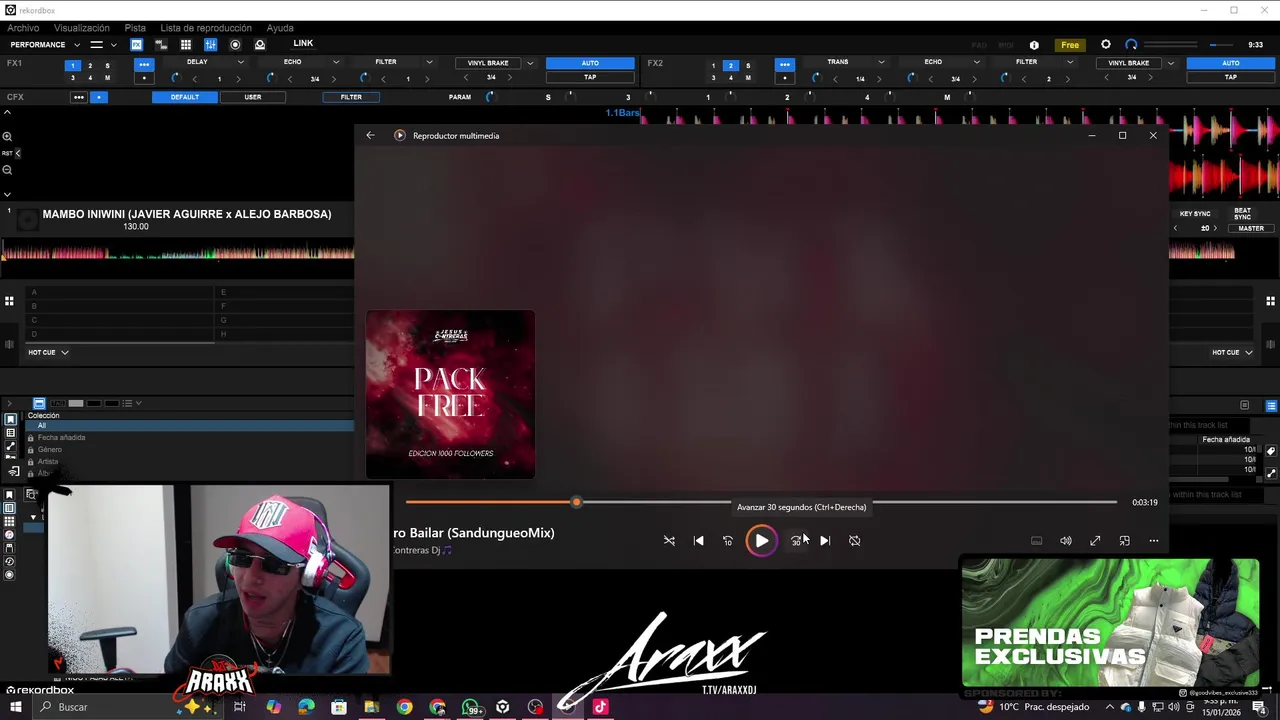The width and height of the screenshot is (1280, 720).
Task: Open TikTok from the Windows taskbar
Action: click(600, 707)
